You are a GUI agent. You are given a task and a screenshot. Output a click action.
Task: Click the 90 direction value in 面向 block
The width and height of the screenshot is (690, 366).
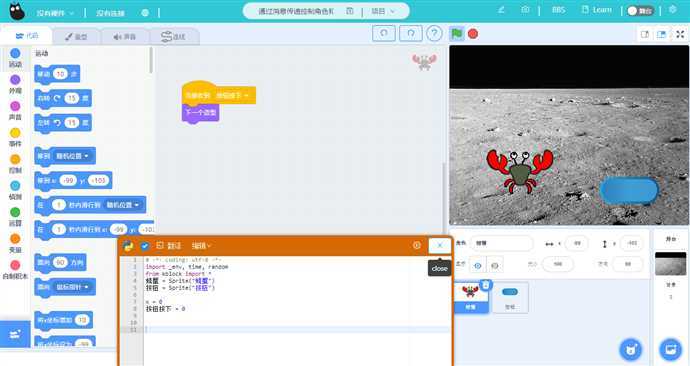tap(60, 262)
